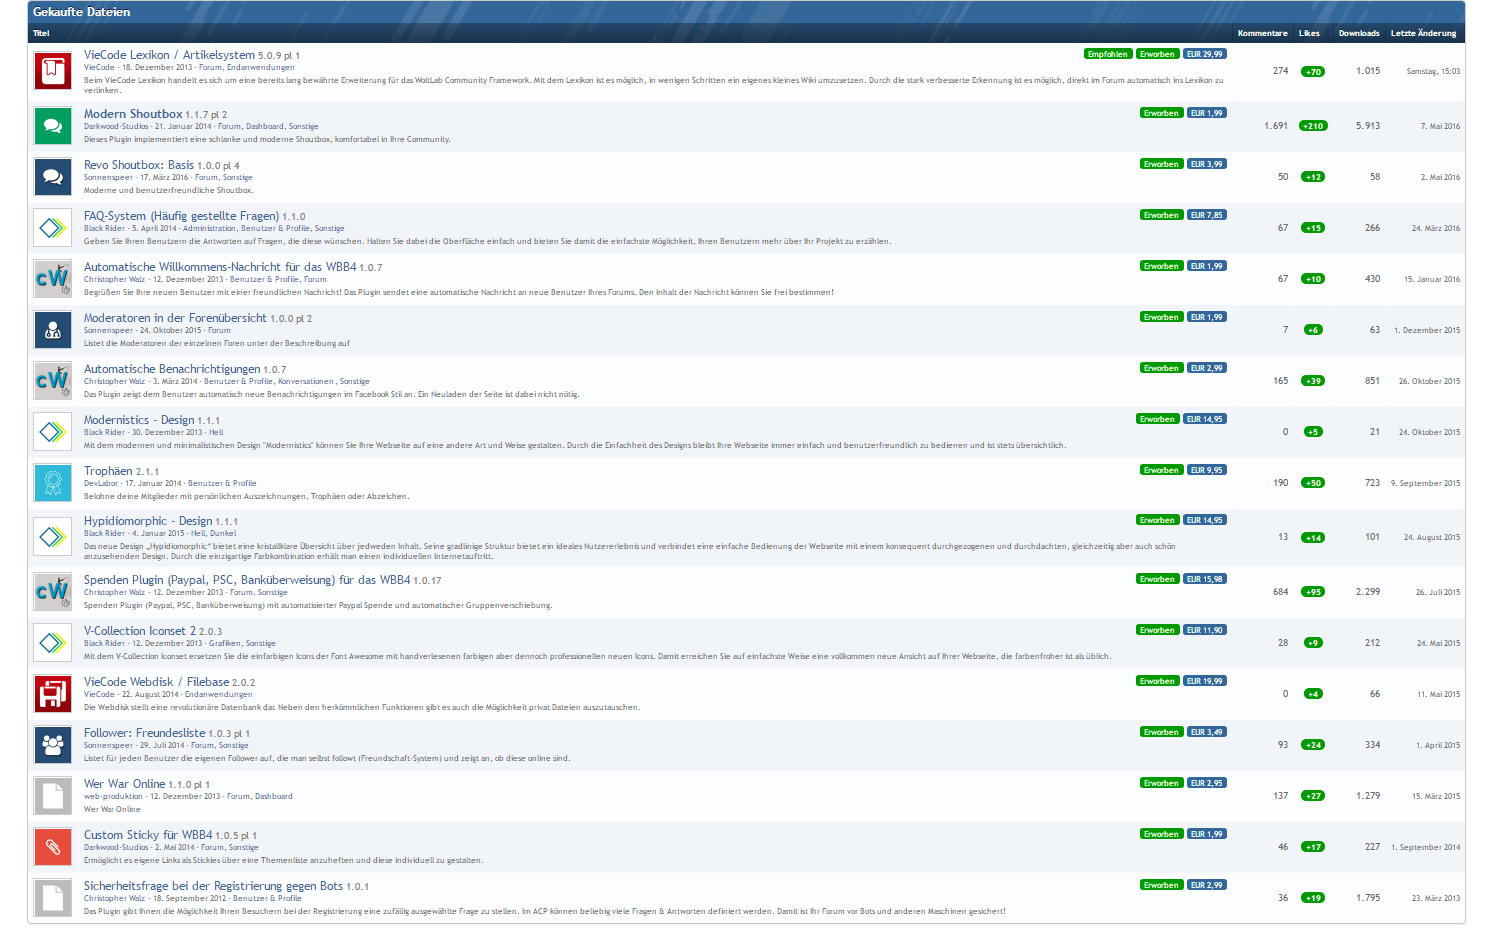Image resolution: width=1492 pixels, height=932 pixels.
Task: Click the Follower Freundesliste people icon
Action: [53, 745]
